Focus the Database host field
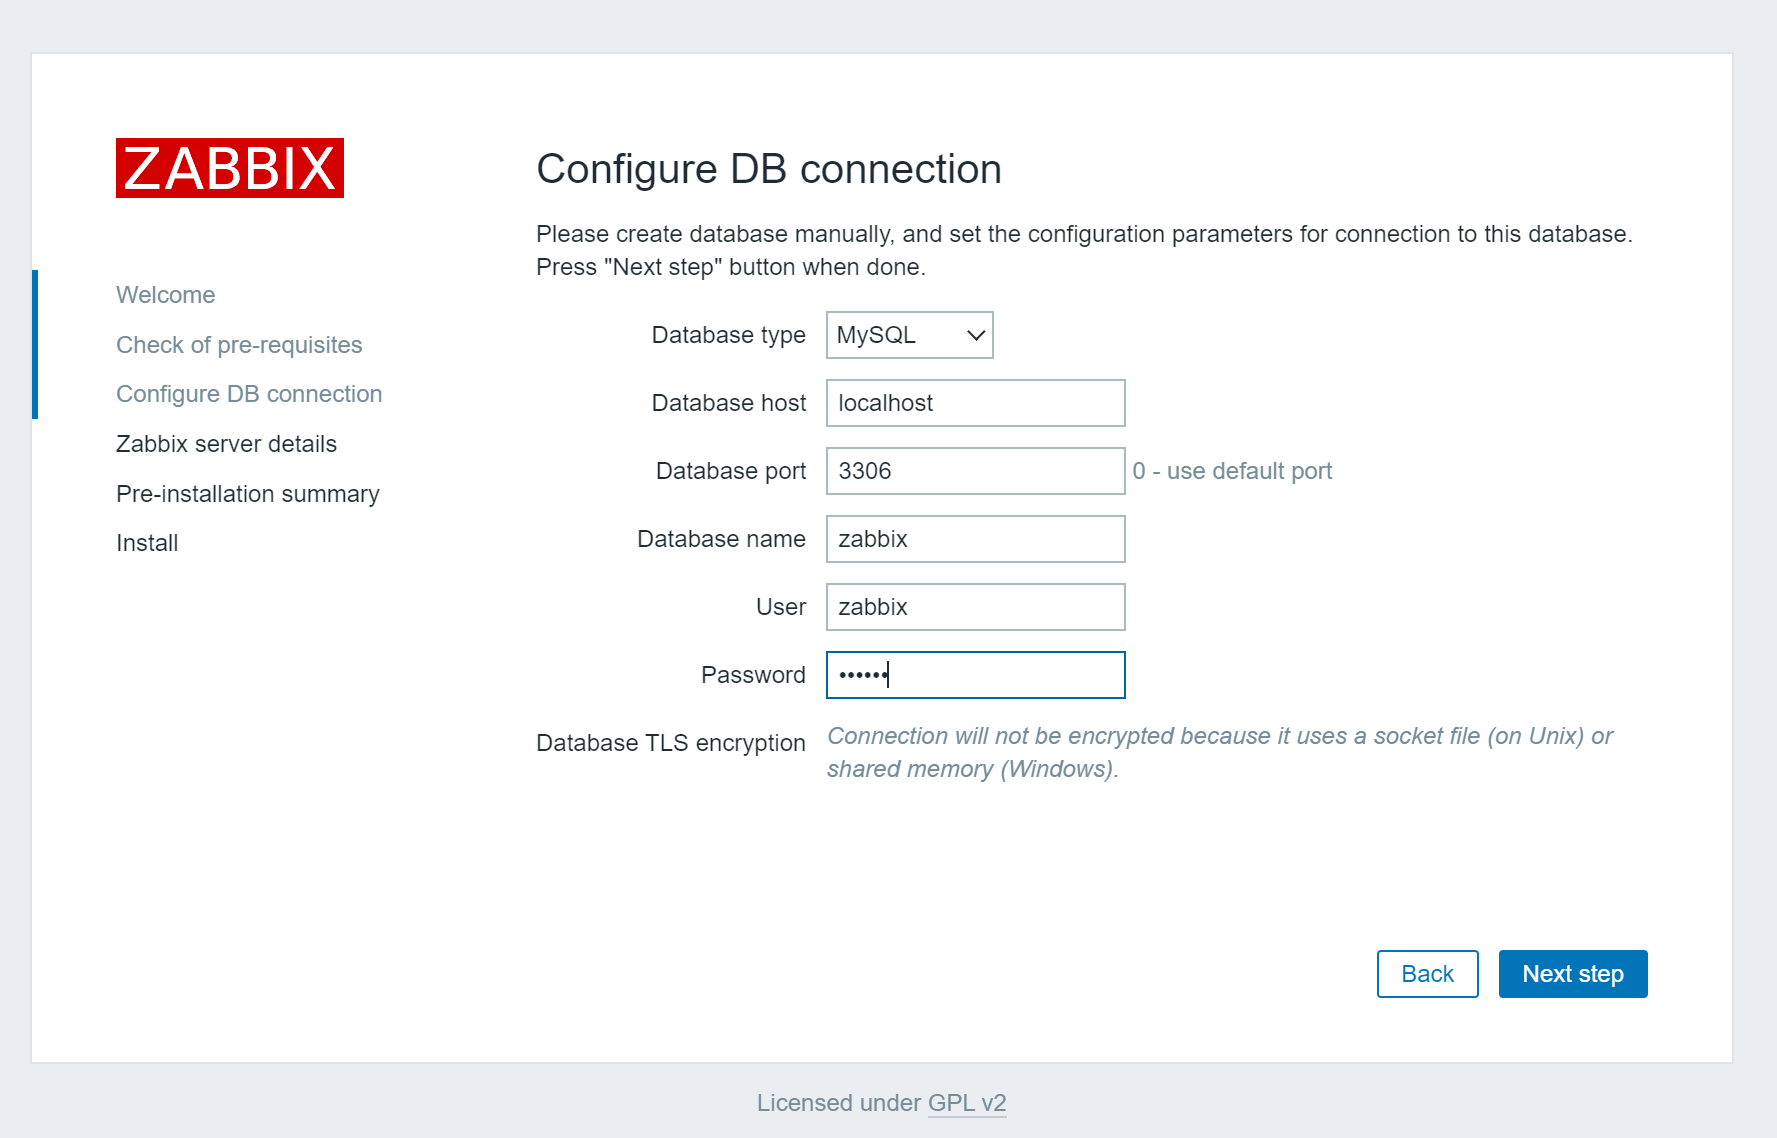Image resolution: width=1777 pixels, height=1138 pixels. (975, 403)
